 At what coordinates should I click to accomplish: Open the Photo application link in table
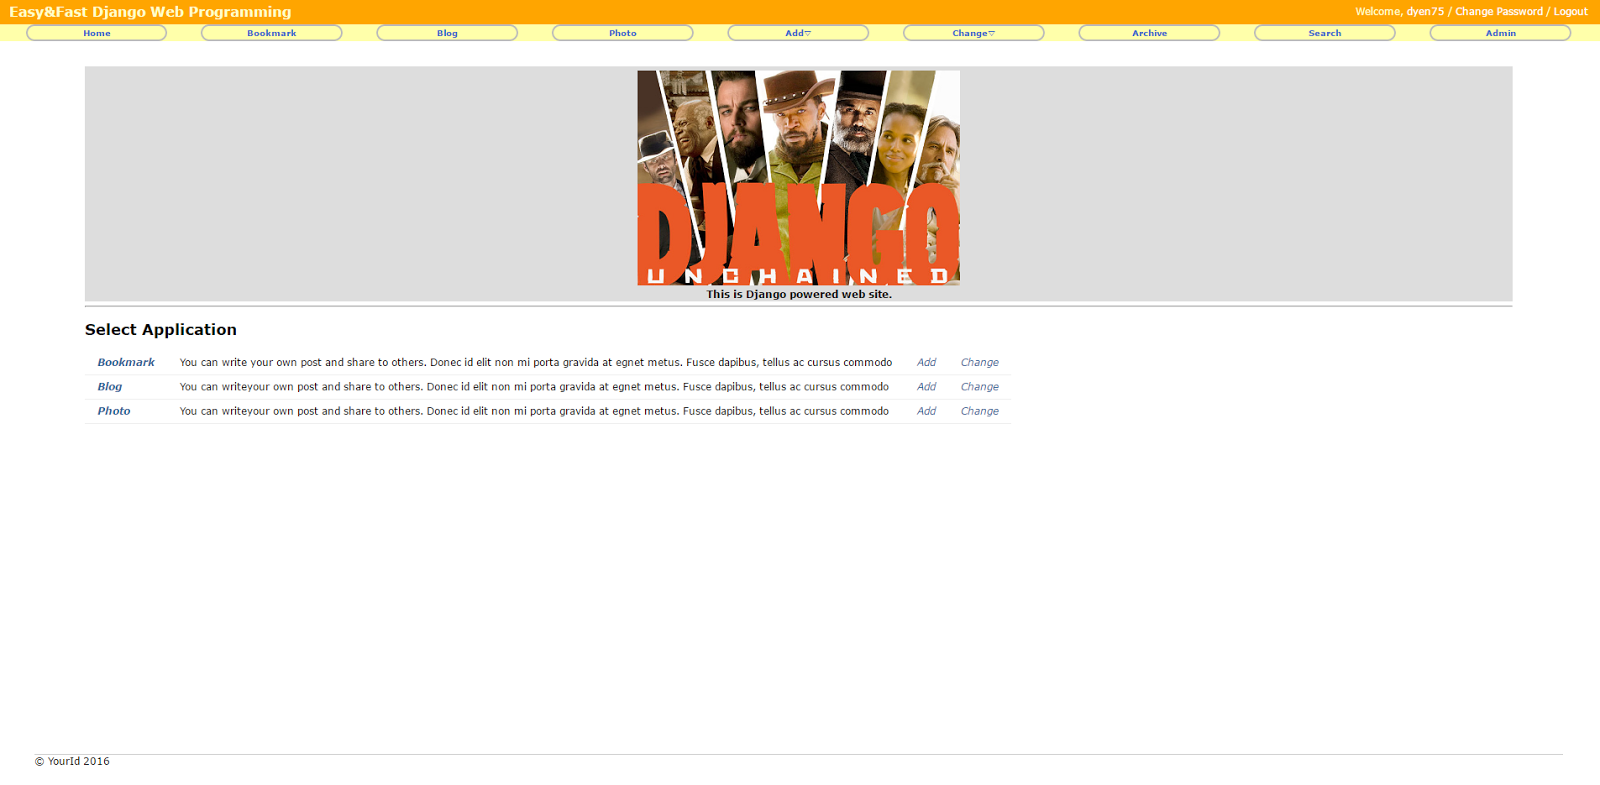114,411
